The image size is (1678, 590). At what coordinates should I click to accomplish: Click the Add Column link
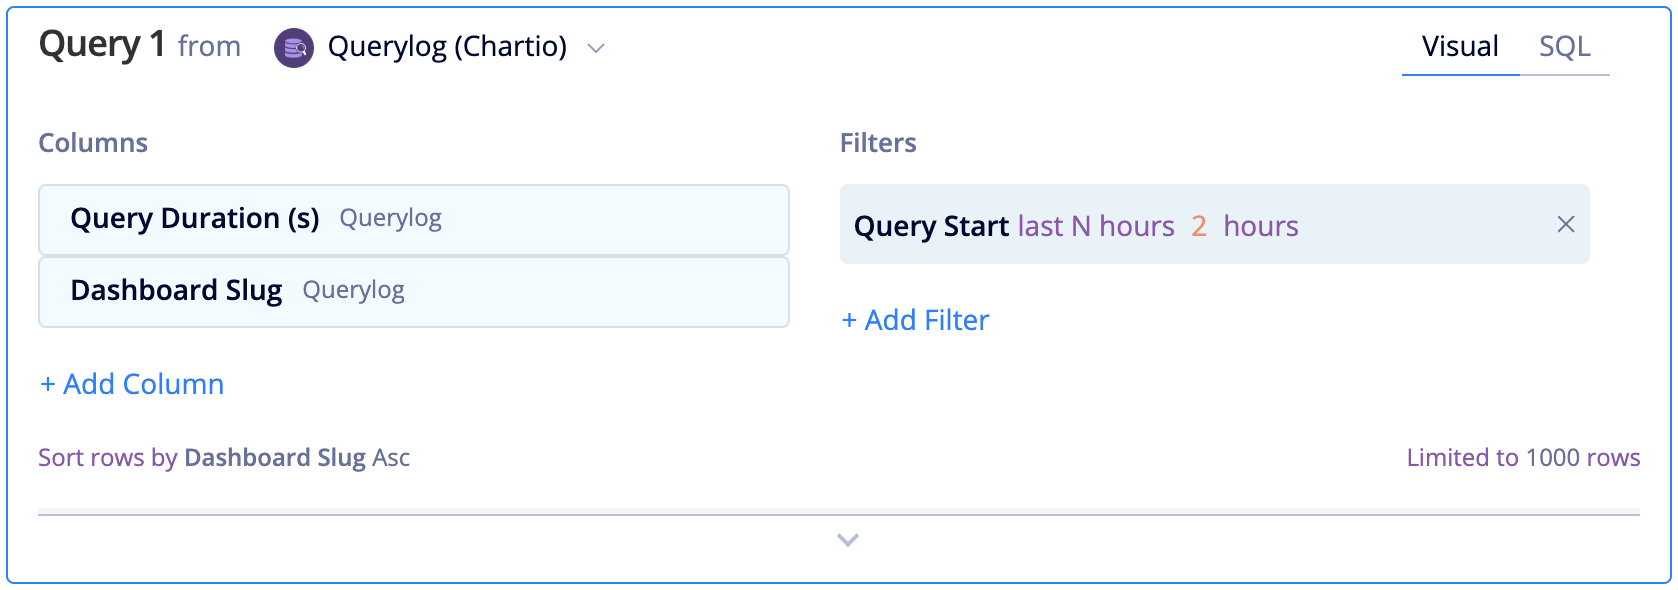[132, 384]
